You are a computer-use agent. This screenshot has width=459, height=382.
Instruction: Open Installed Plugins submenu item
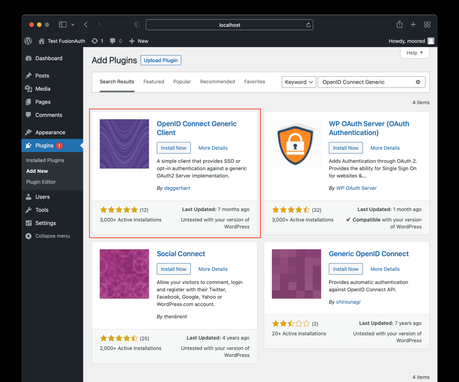[x=45, y=160]
